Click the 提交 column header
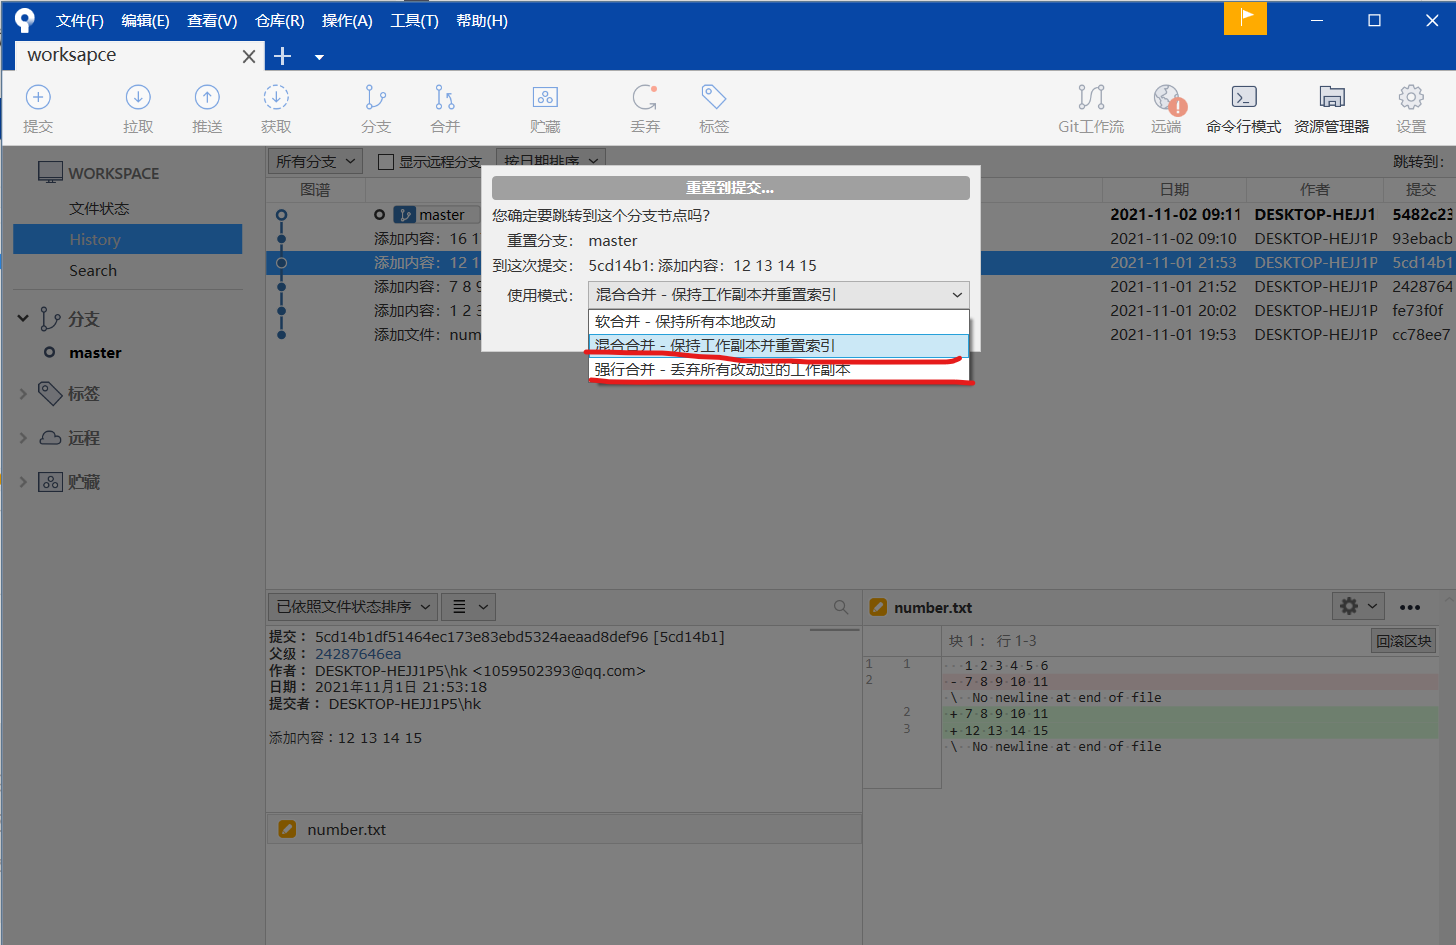 tap(1420, 190)
